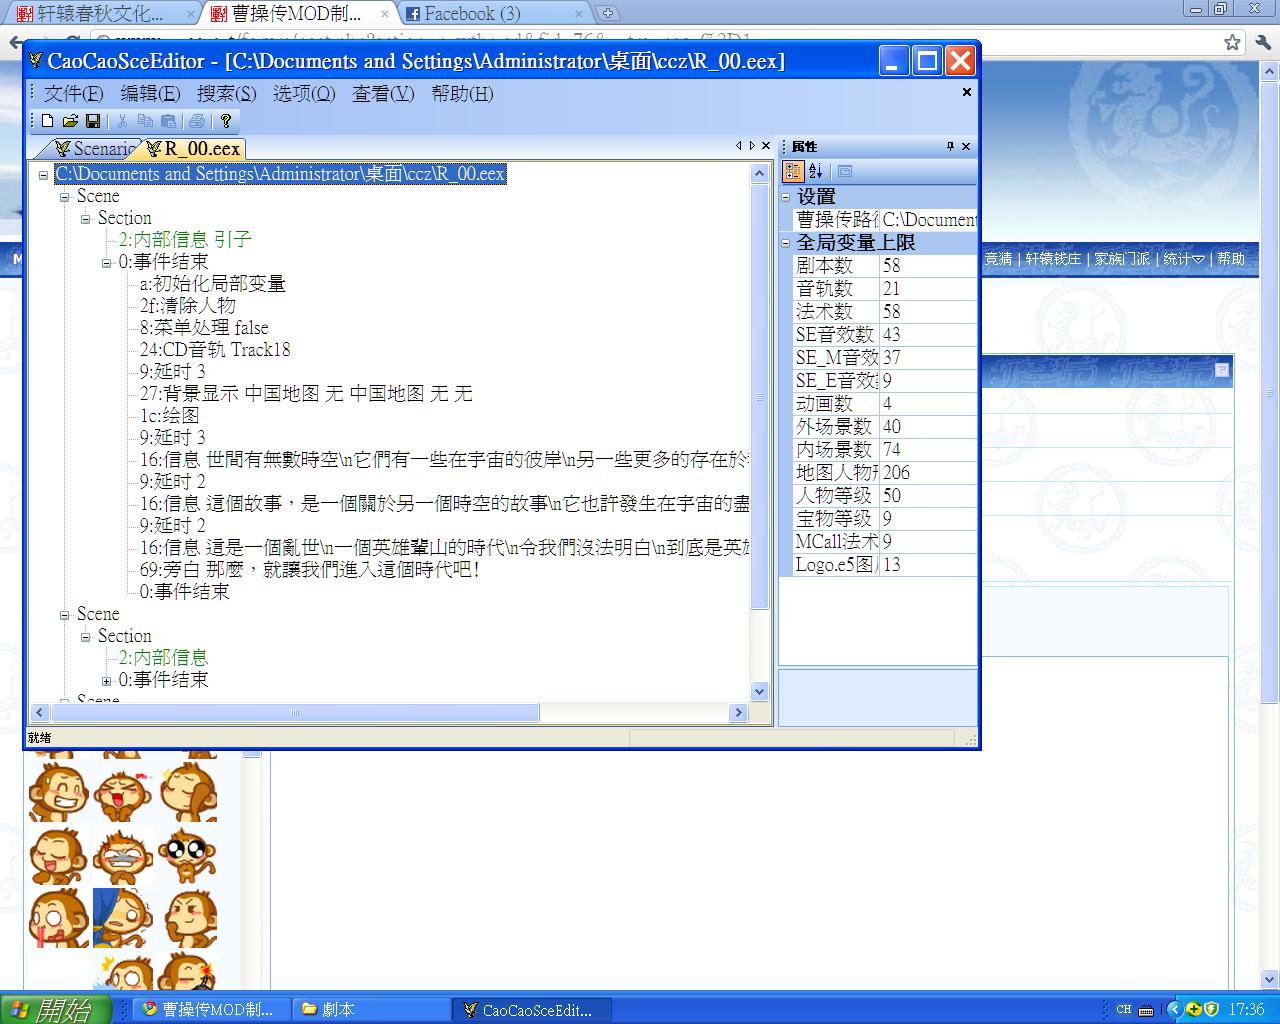Collapse the 全局变量上限 property category

tap(786, 243)
